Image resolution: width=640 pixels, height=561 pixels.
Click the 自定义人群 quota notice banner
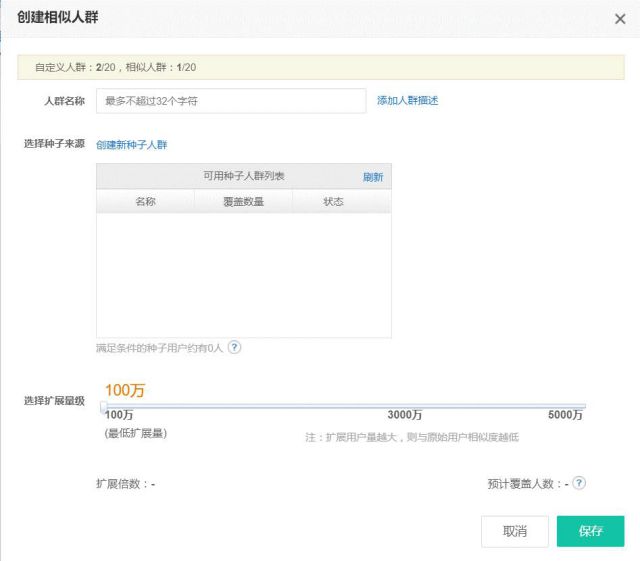coord(320,67)
